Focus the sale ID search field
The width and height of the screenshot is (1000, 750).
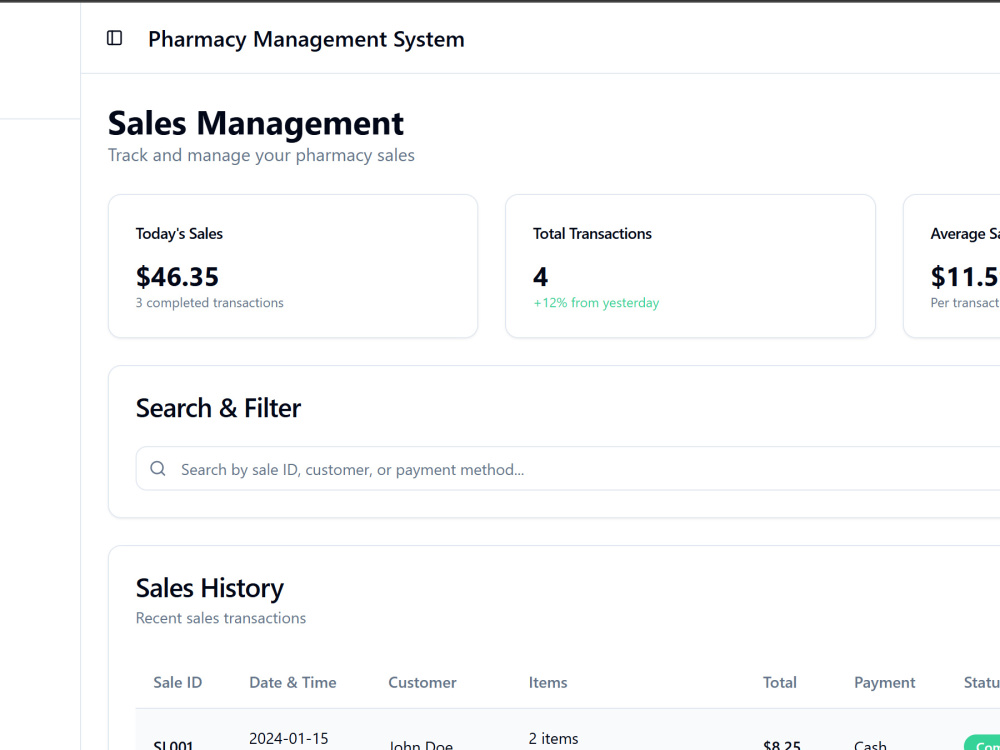click(568, 469)
